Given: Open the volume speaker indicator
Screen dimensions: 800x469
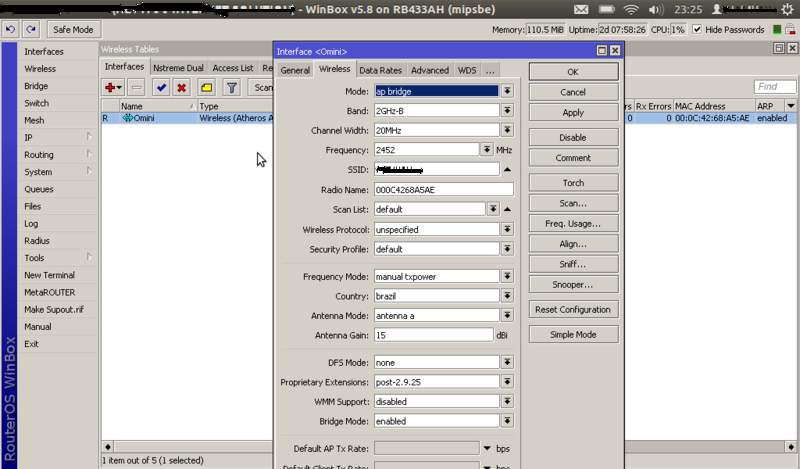Looking at the screenshot, I should click(656, 10).
